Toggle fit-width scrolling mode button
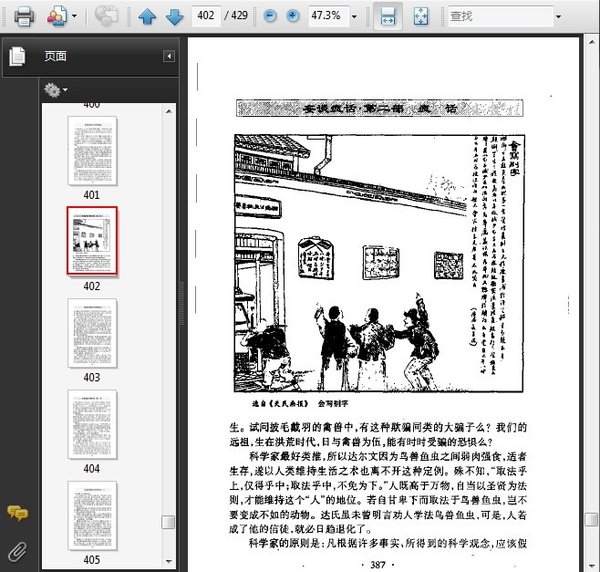The image size is (600, 572). tap(388, 16)
